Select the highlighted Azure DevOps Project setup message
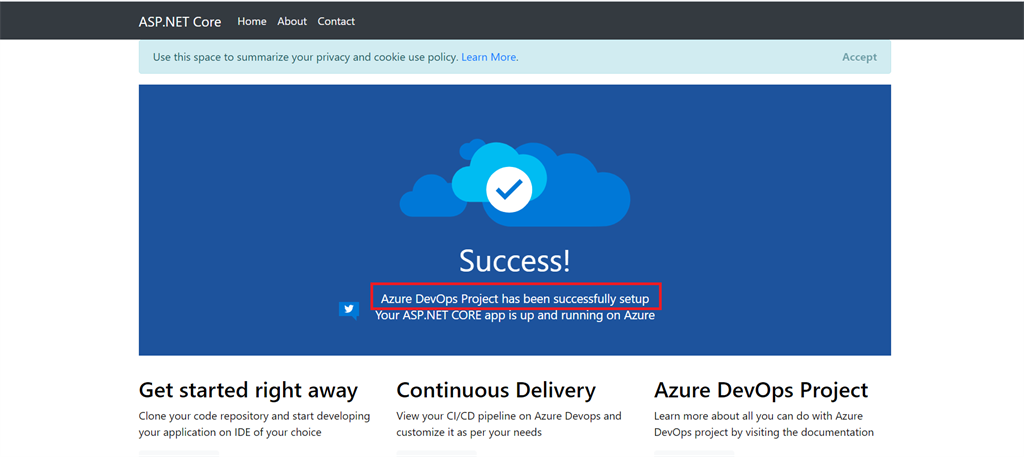The width and height of the screenshot is (1024, 457). point(515,299)
